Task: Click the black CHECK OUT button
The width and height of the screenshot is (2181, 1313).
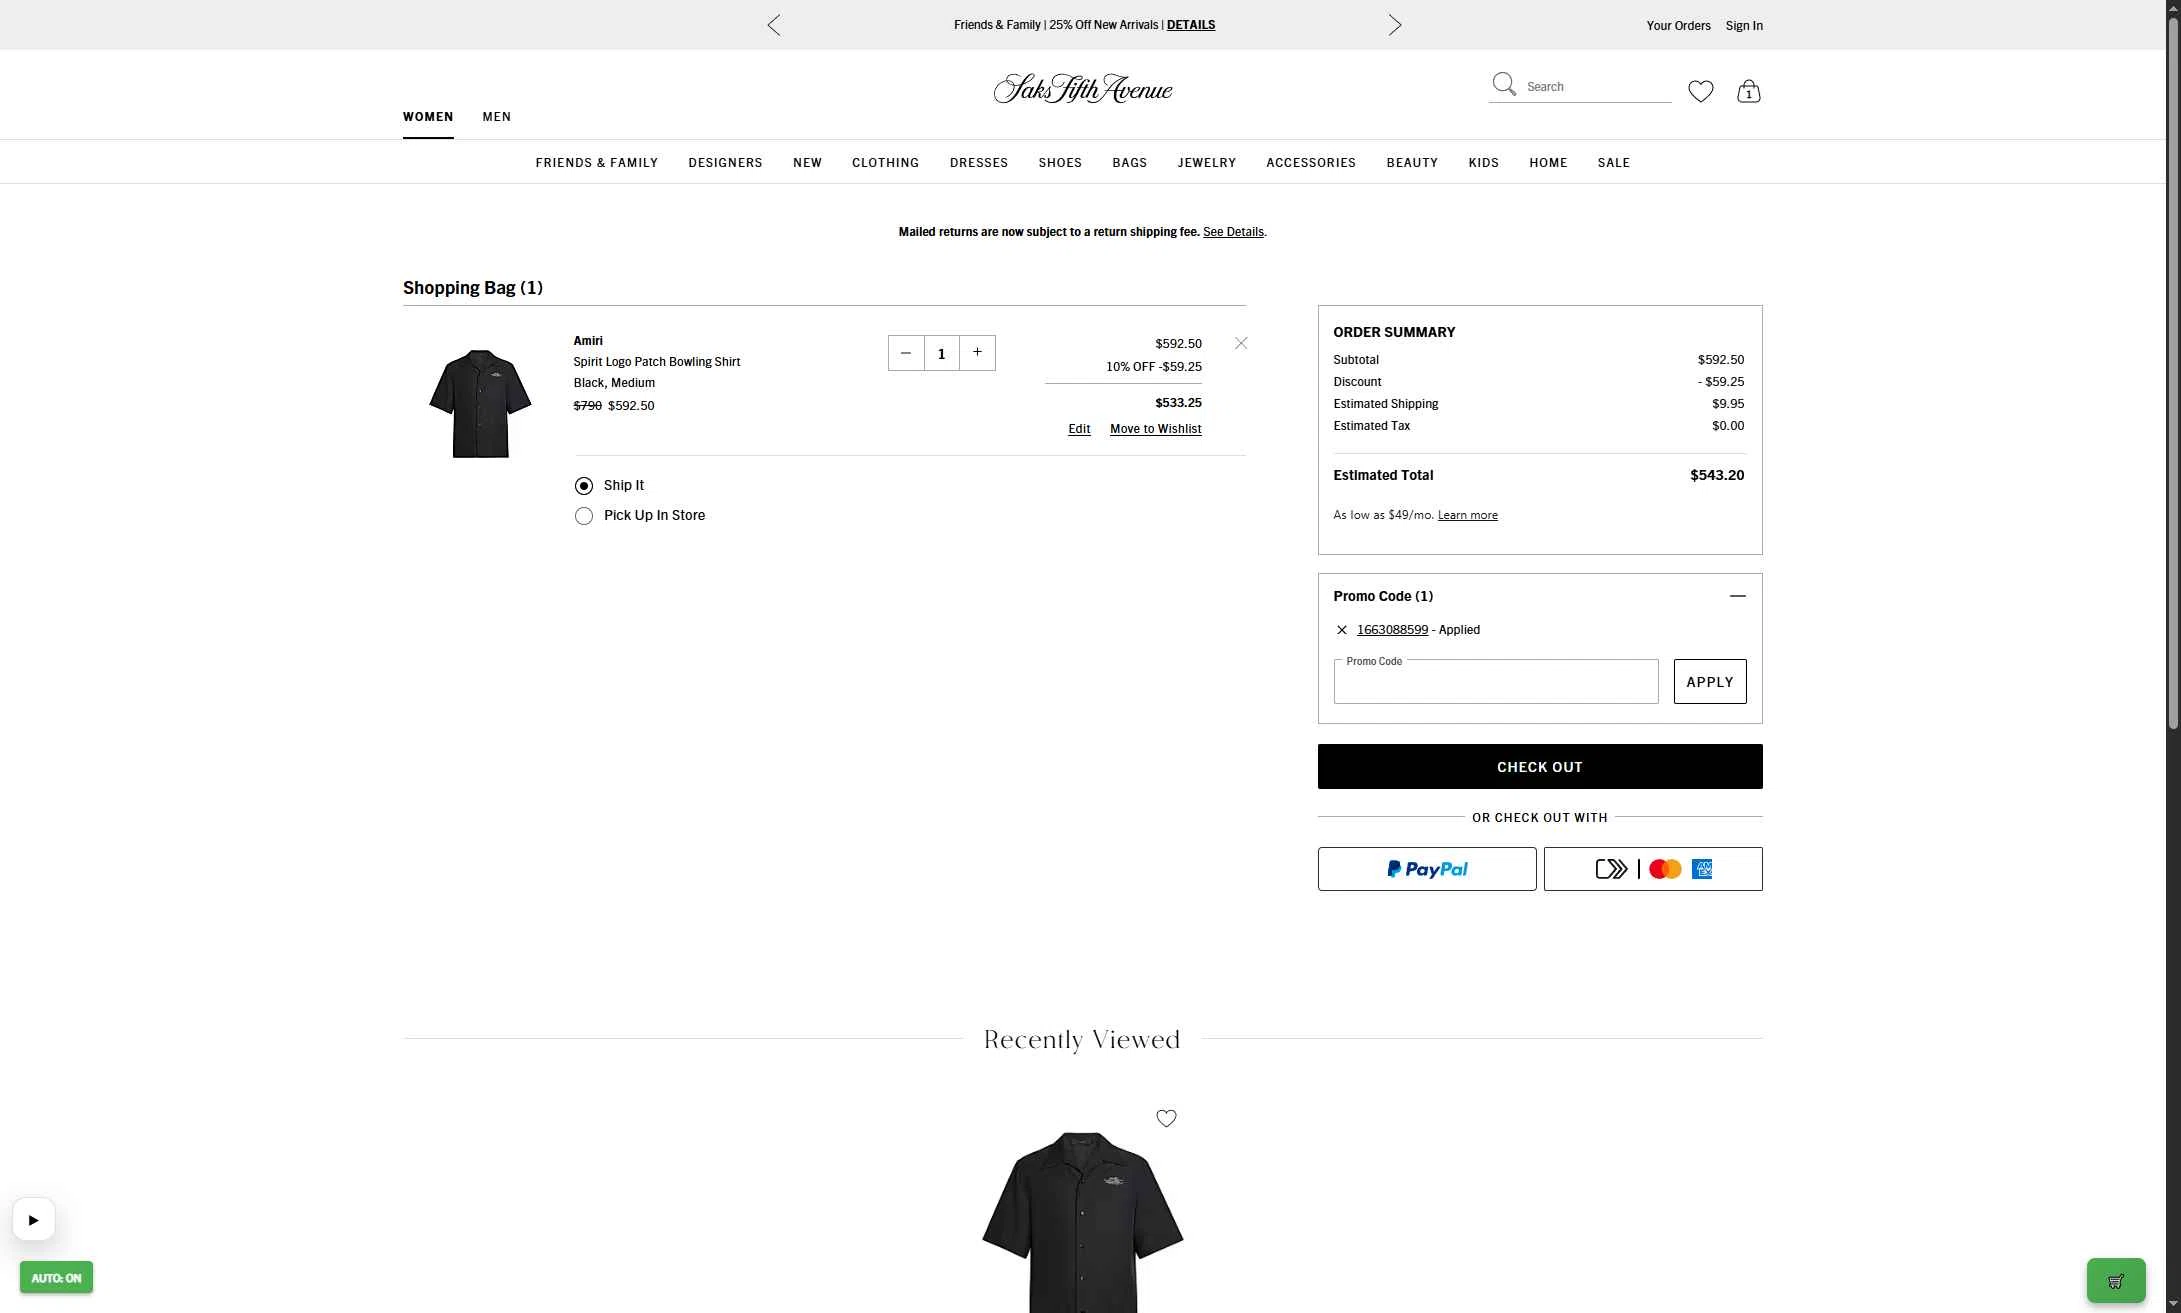Action: (1539, 767)
